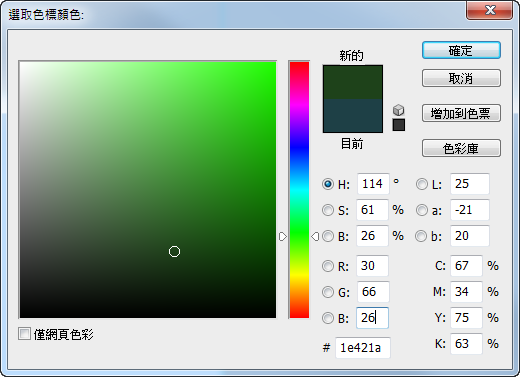Click the 選取色標顏色 dialog title
The height and width of the screenshot is (377, 520).
coord(46,15)
